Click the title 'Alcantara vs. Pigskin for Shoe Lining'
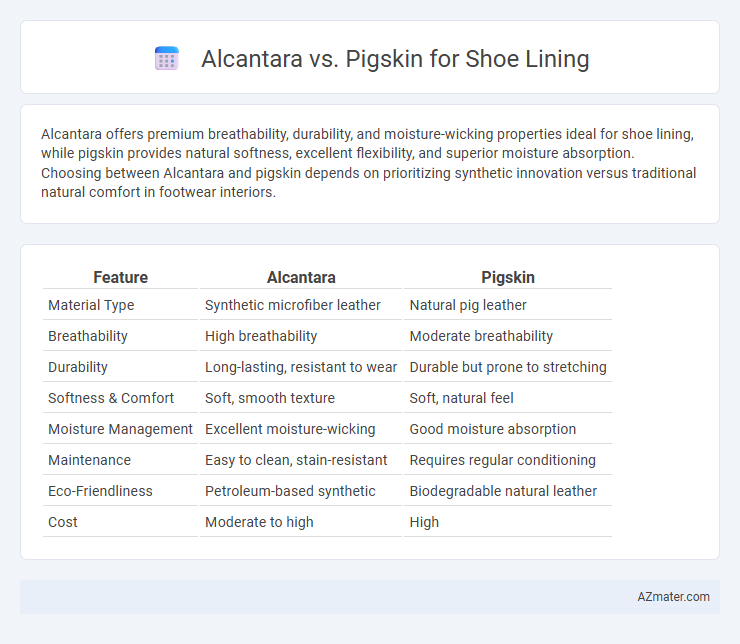This screenshot has width=740, height=644. pyautogui.click(x=395, y=59)
